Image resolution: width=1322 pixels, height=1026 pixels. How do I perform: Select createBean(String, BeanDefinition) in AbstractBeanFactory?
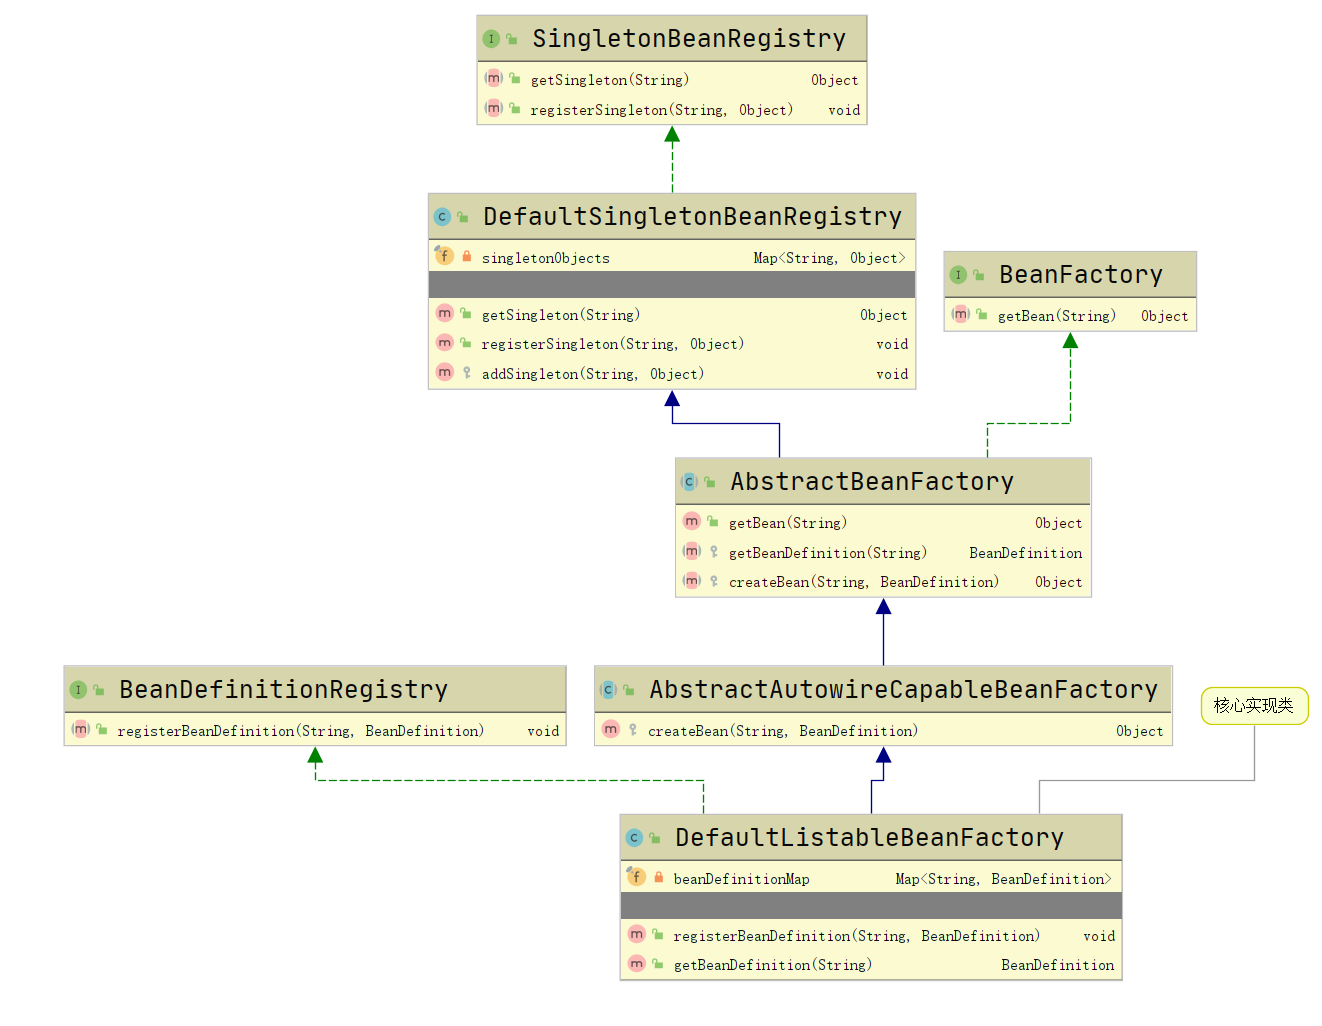point(864,582)
